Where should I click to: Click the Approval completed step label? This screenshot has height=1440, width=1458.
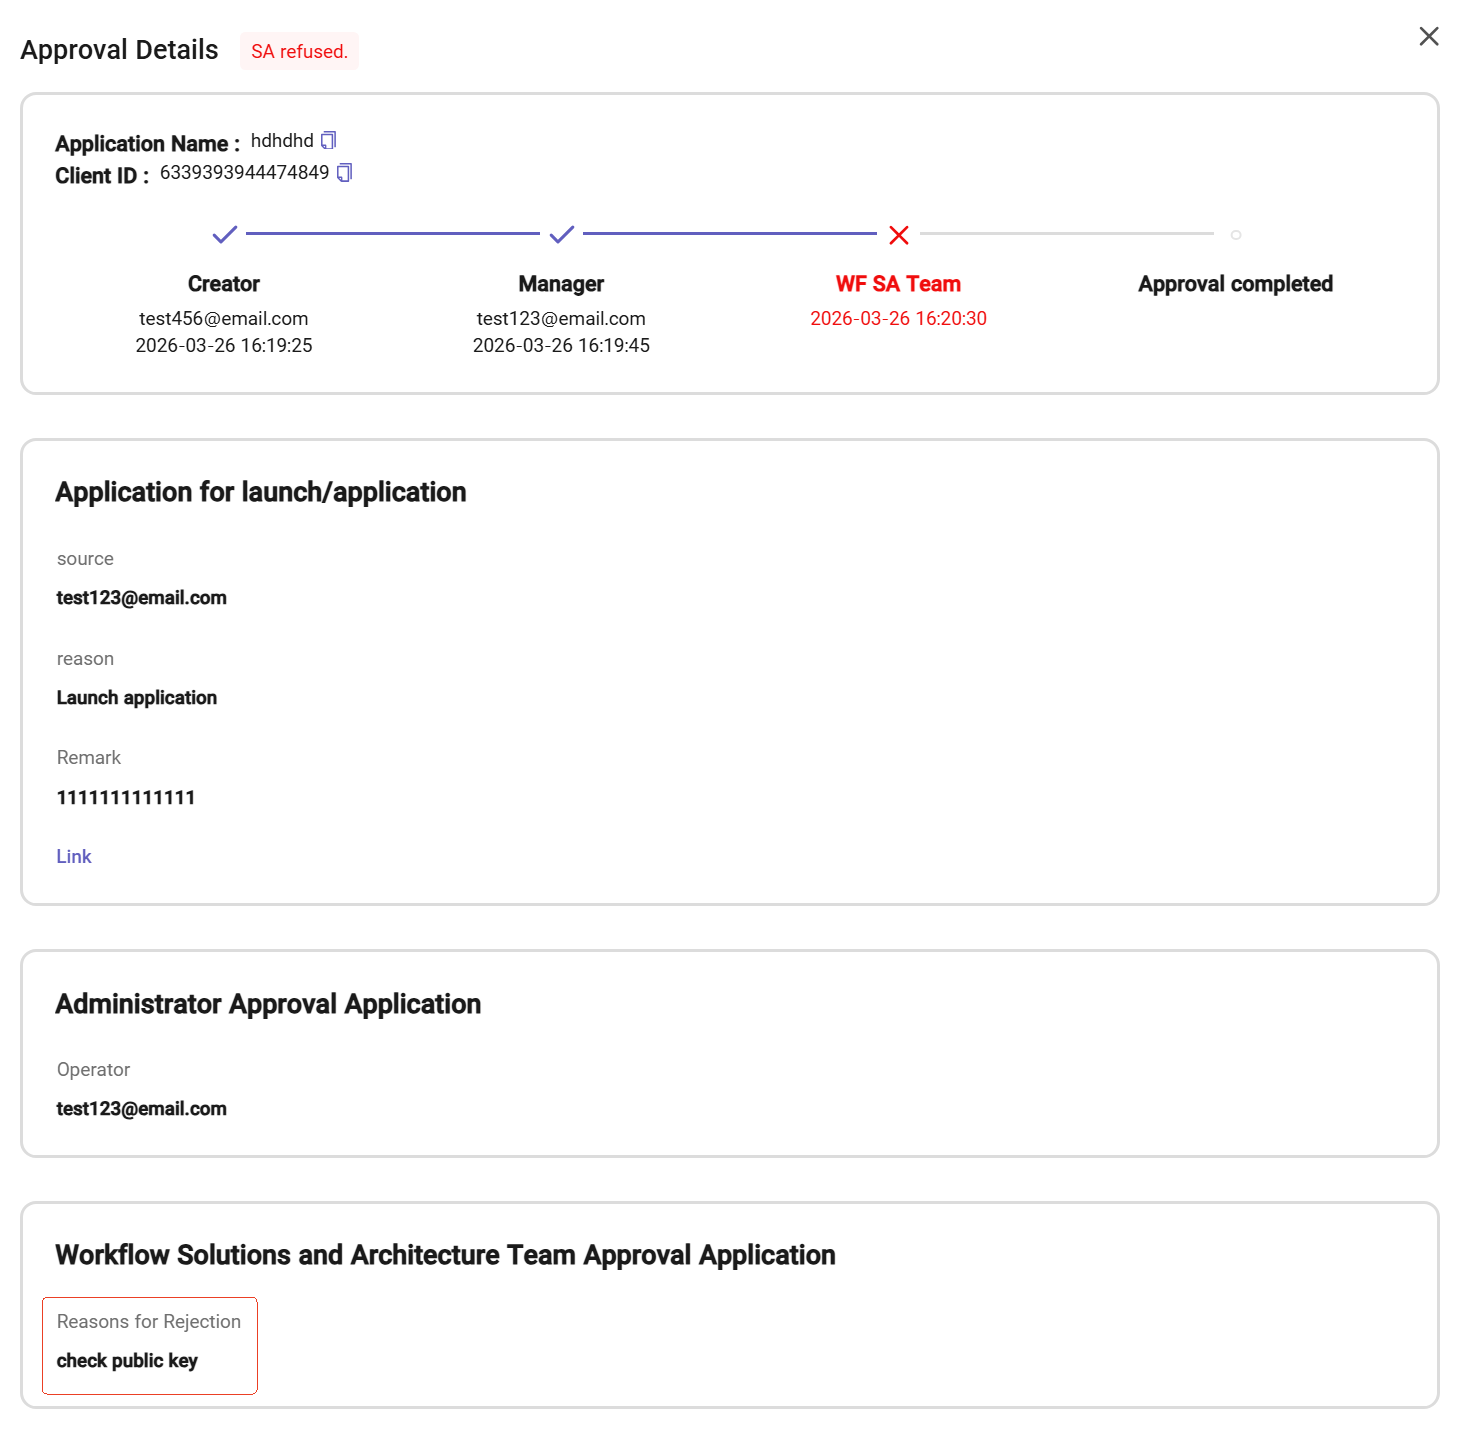1235,284
